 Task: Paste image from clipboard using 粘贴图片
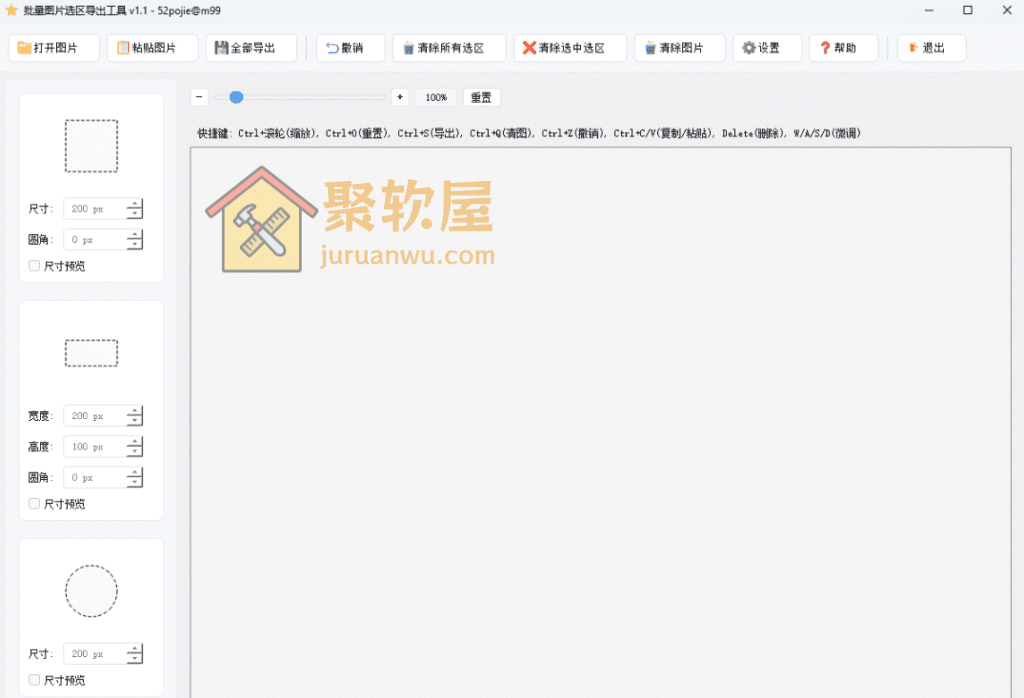(x=151, y=47)
